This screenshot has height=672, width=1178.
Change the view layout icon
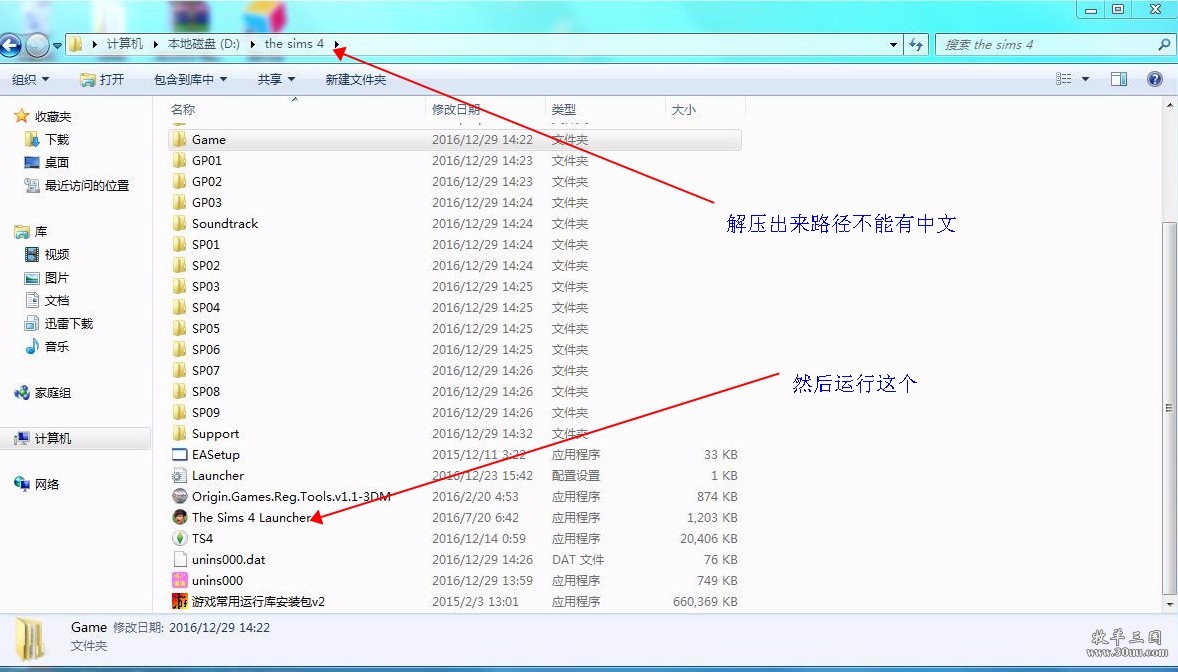click(x=1064, y=79)
